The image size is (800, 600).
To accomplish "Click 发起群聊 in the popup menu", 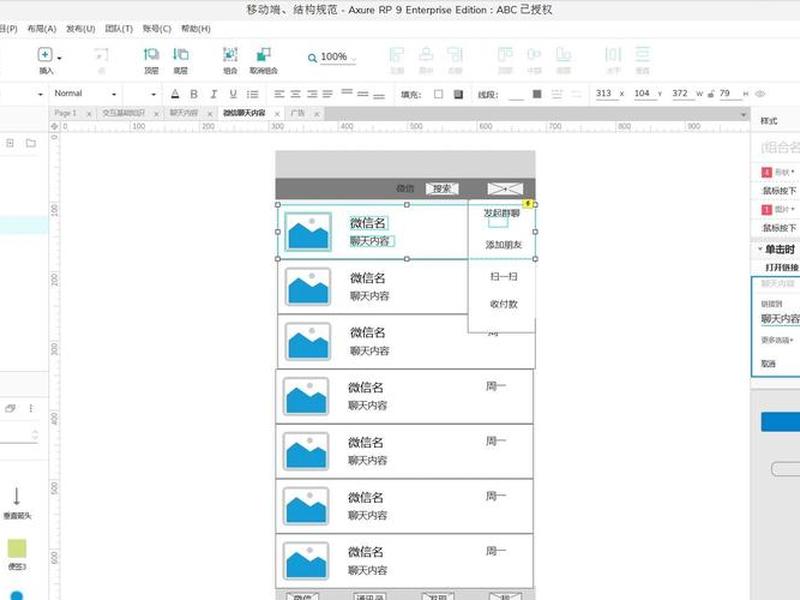I will pos(502,213).
